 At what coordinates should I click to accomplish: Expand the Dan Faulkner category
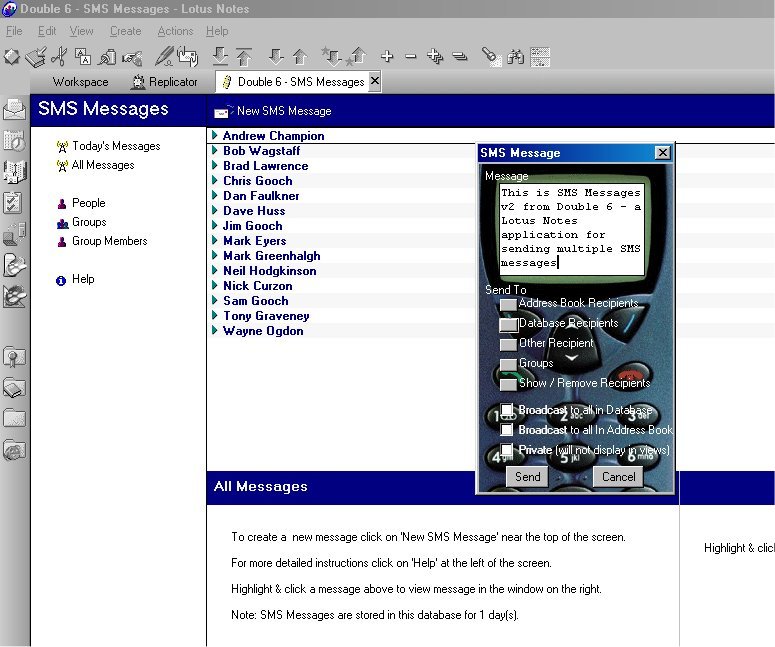pos(215,195)
